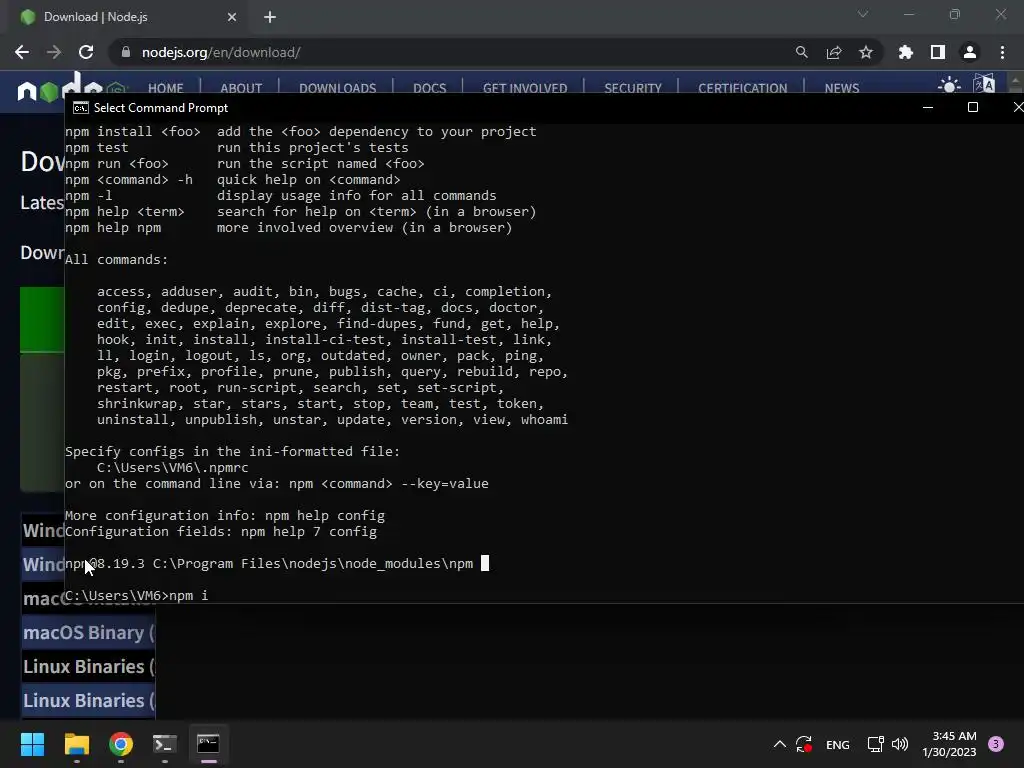Reload the Node.js download page
Viewport: 1024px width, 768px height.
[86, 52]
